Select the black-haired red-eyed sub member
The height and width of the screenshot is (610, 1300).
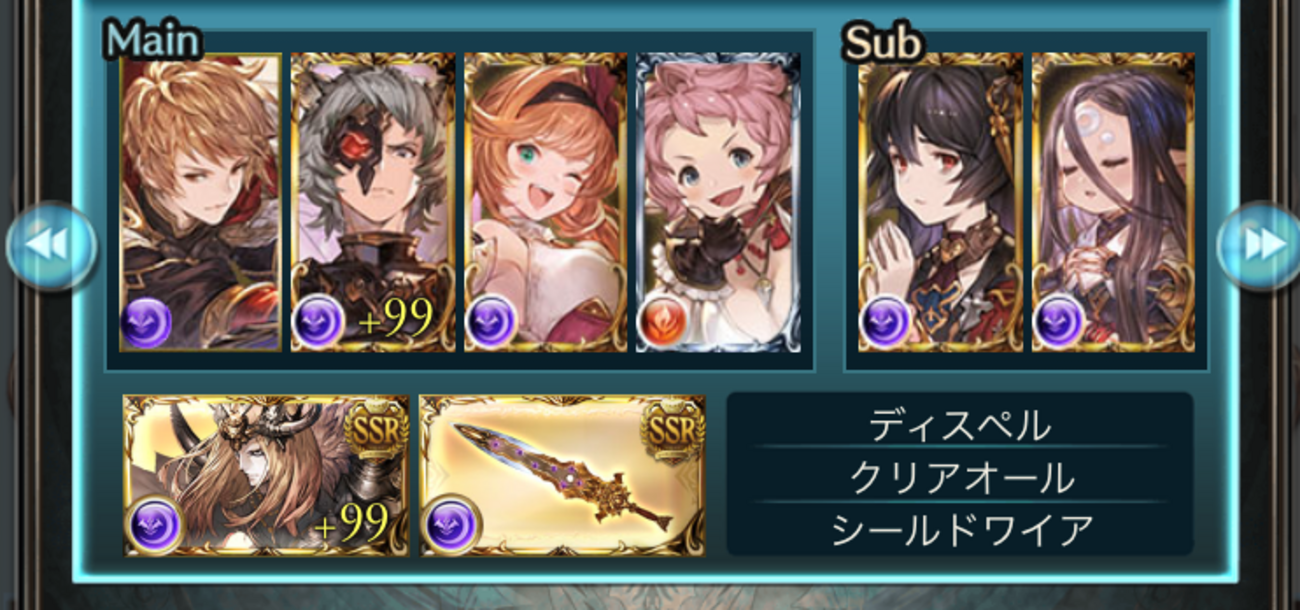click(940, 203)
